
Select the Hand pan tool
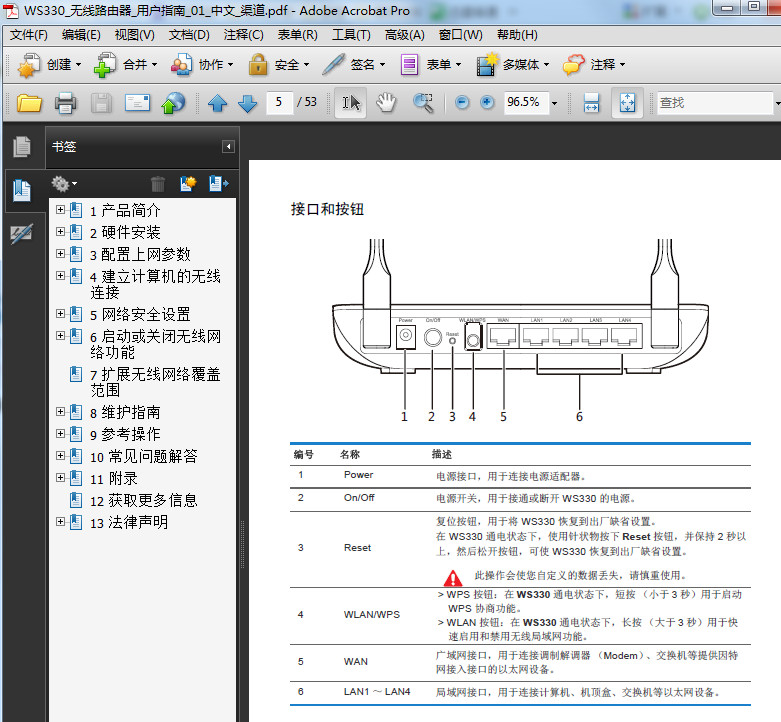[x=386, y=103]
